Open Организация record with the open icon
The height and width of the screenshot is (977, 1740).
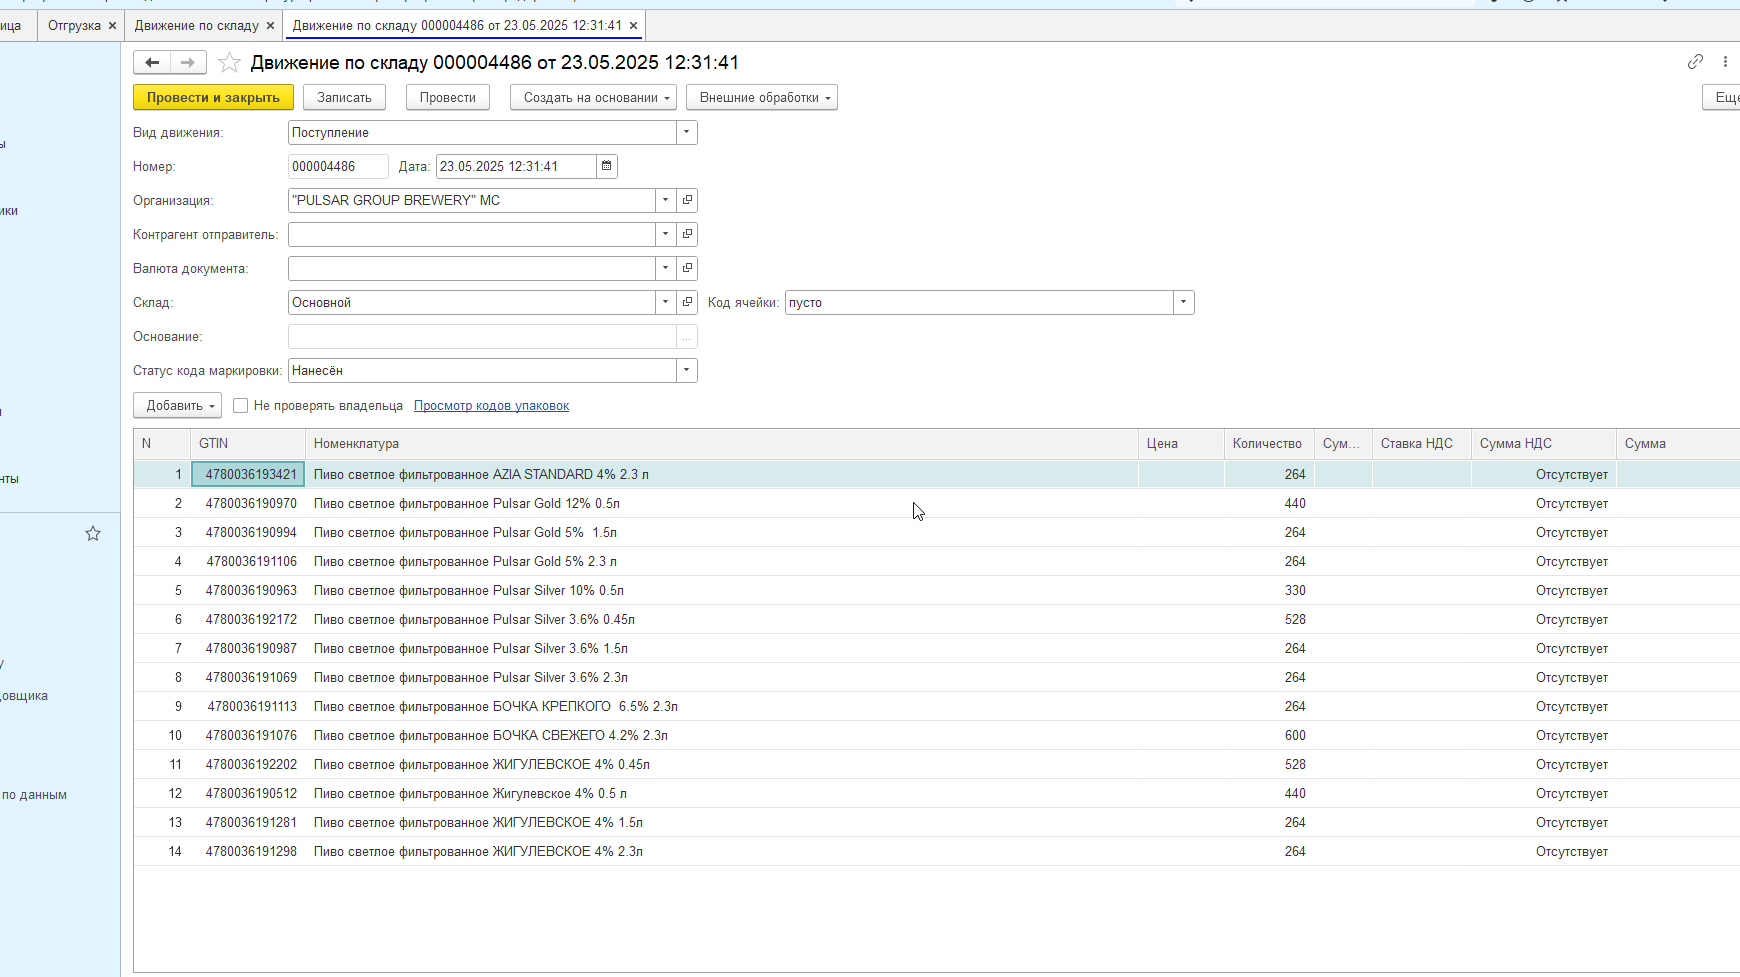[x=687, y=200]
